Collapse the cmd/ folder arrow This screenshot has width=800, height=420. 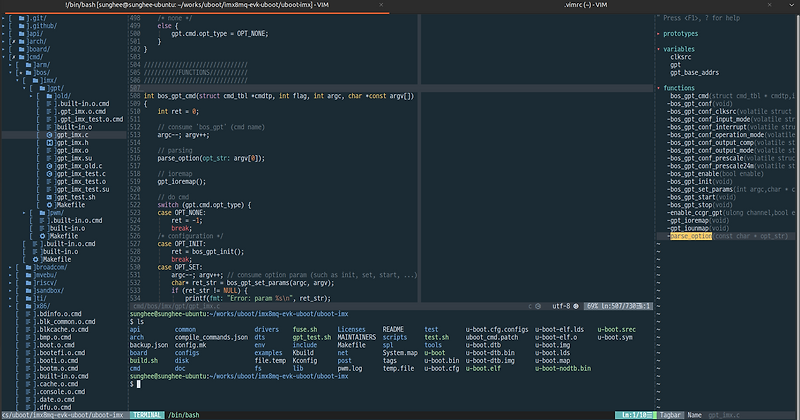[x=4, y=57]
